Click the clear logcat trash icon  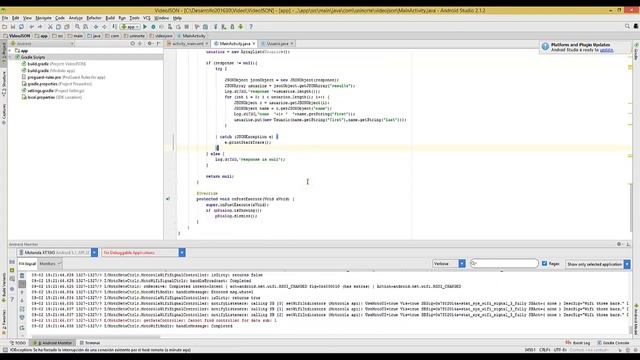[x=22, y=276]
